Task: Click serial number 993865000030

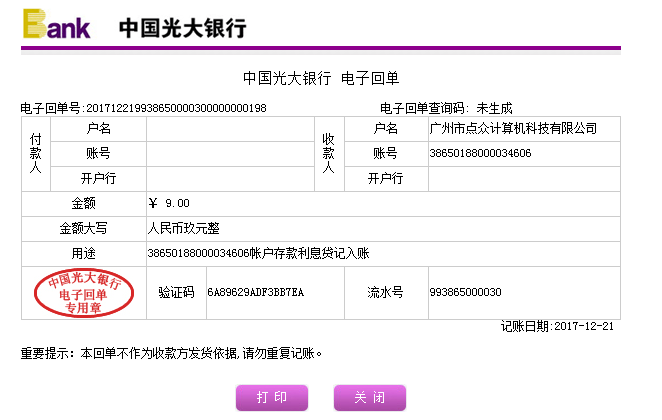Action: (x=465, y=293)
